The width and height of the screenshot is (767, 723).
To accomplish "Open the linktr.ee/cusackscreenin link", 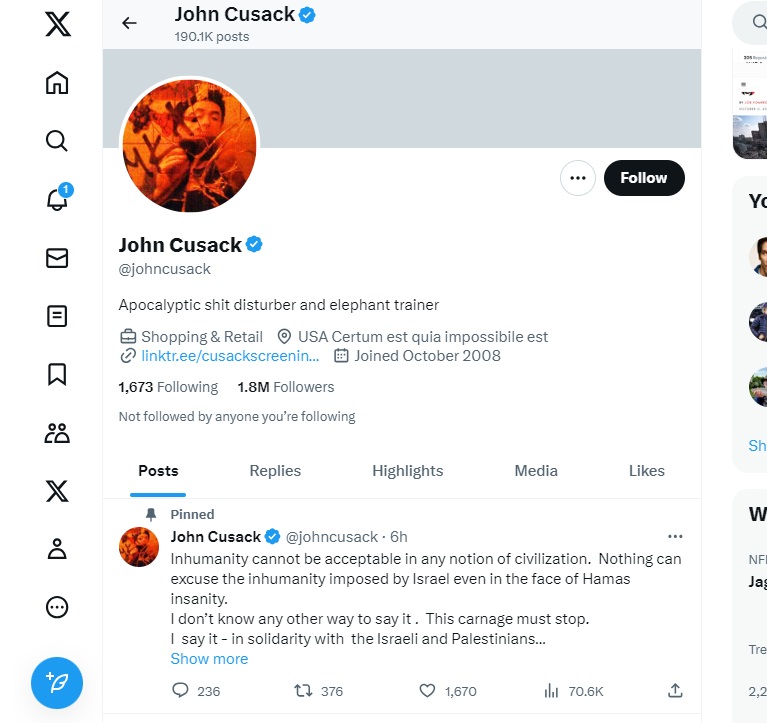I will [230, 356].
